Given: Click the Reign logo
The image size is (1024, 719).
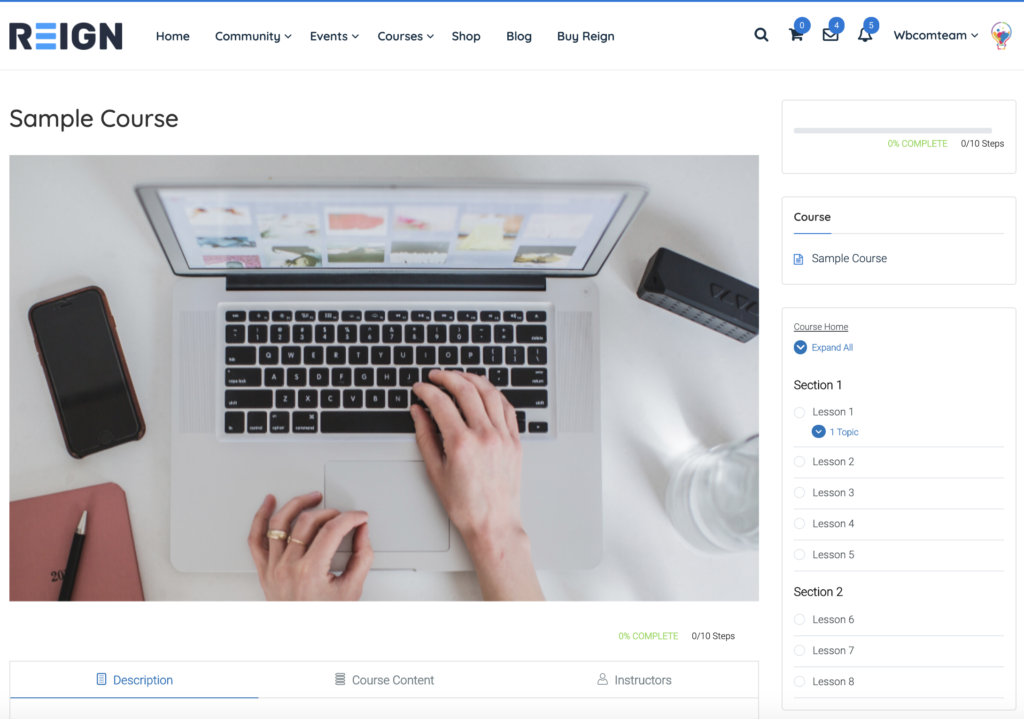Looking at the screenshot, I should pos(65,36).
